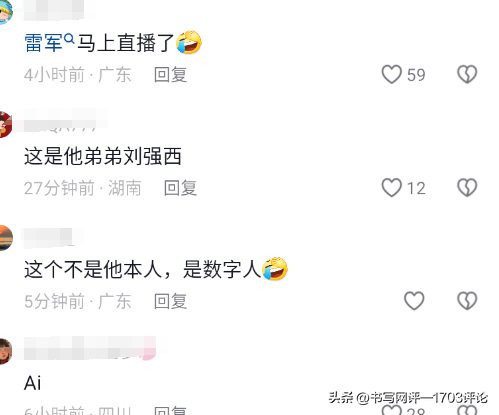Reply to the Ai comment

click(x=170, y=411)
